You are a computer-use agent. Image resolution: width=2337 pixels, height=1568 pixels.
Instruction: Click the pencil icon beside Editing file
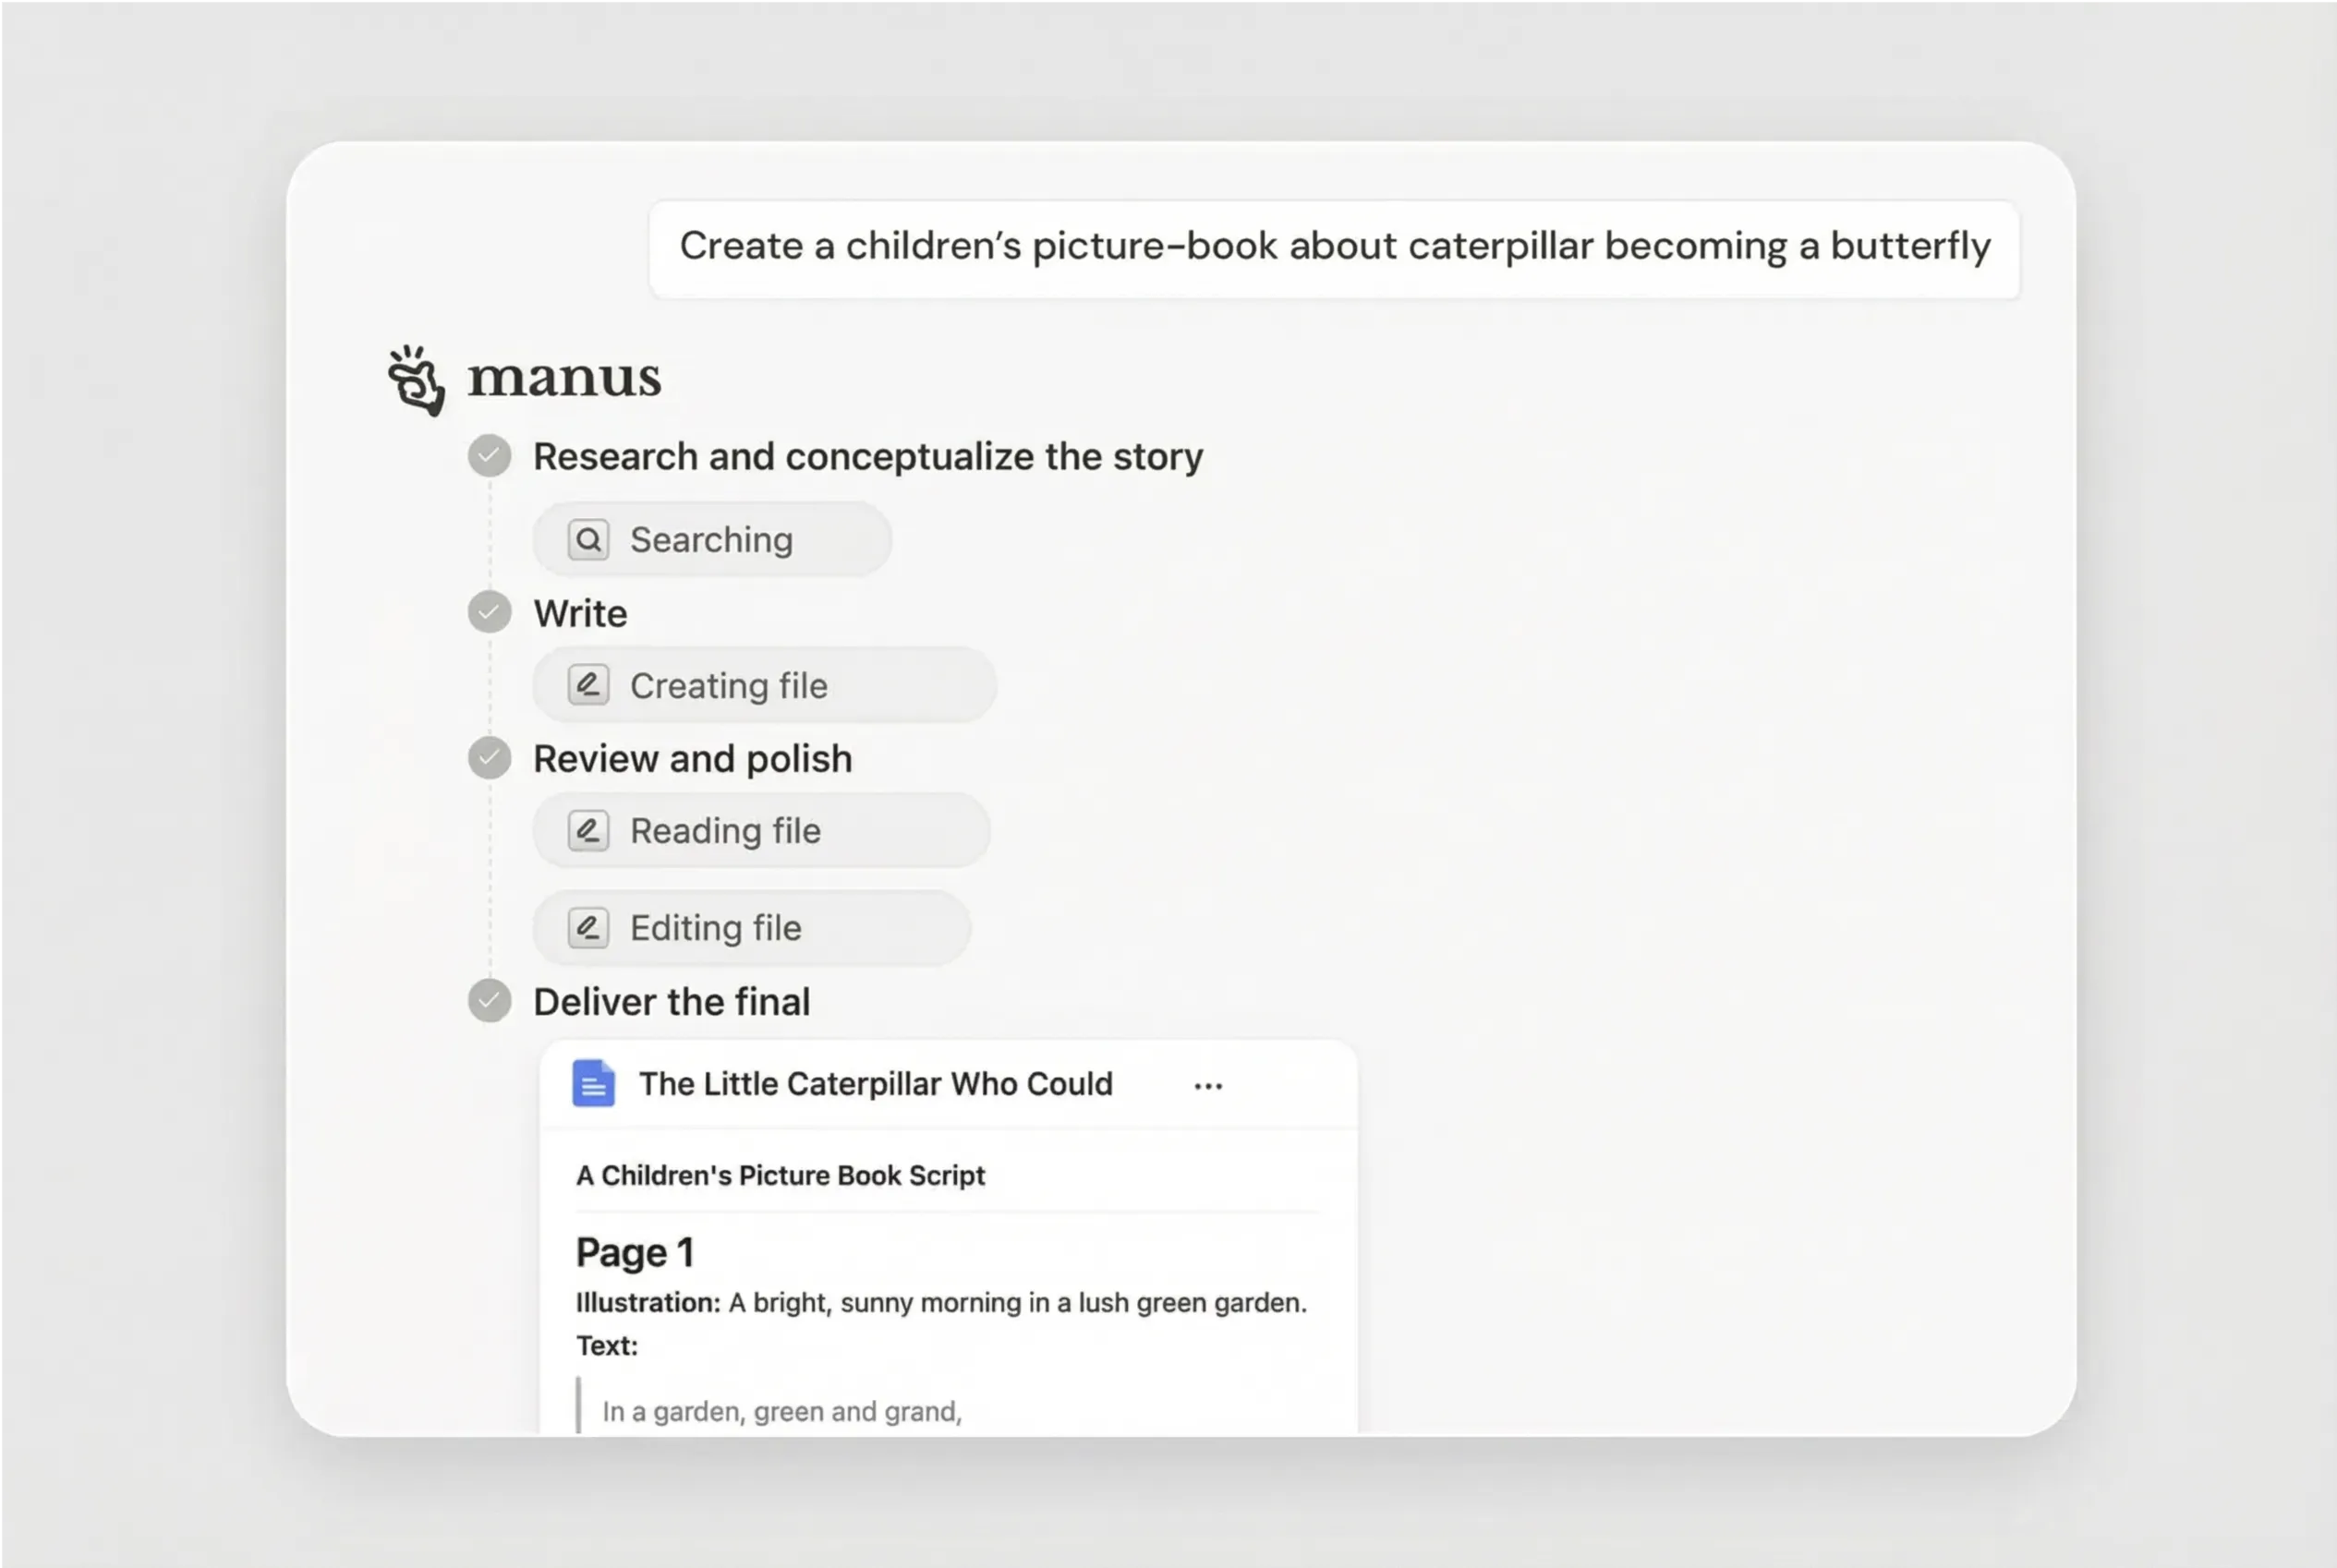click(589, 928)
